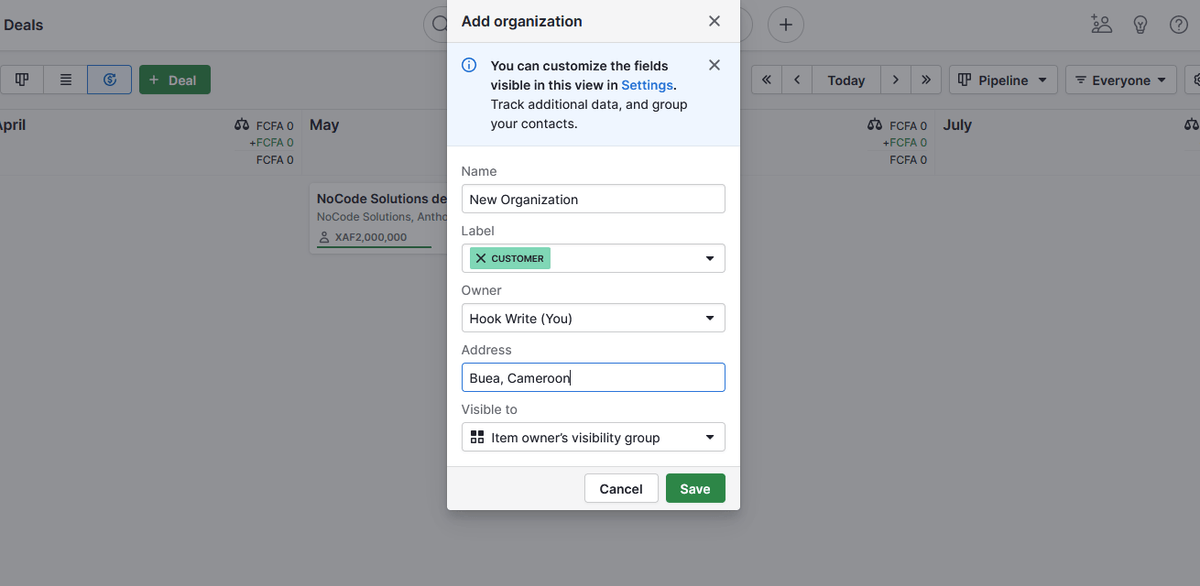This screenshot has height=586, width=1200.
Task: Open Settings from the info banner link
Action: [647, 85]
